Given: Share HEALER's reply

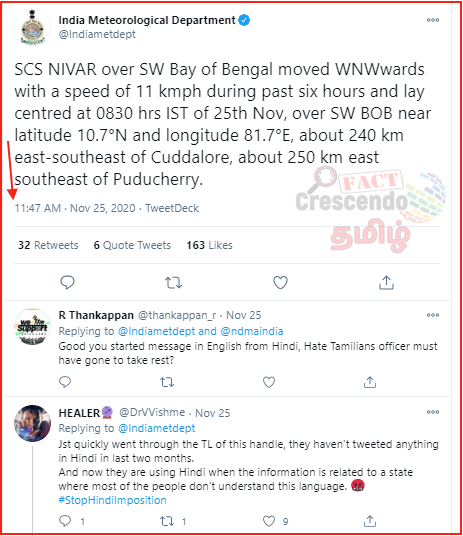Looking at the screenshot, I should coord(370,521).
